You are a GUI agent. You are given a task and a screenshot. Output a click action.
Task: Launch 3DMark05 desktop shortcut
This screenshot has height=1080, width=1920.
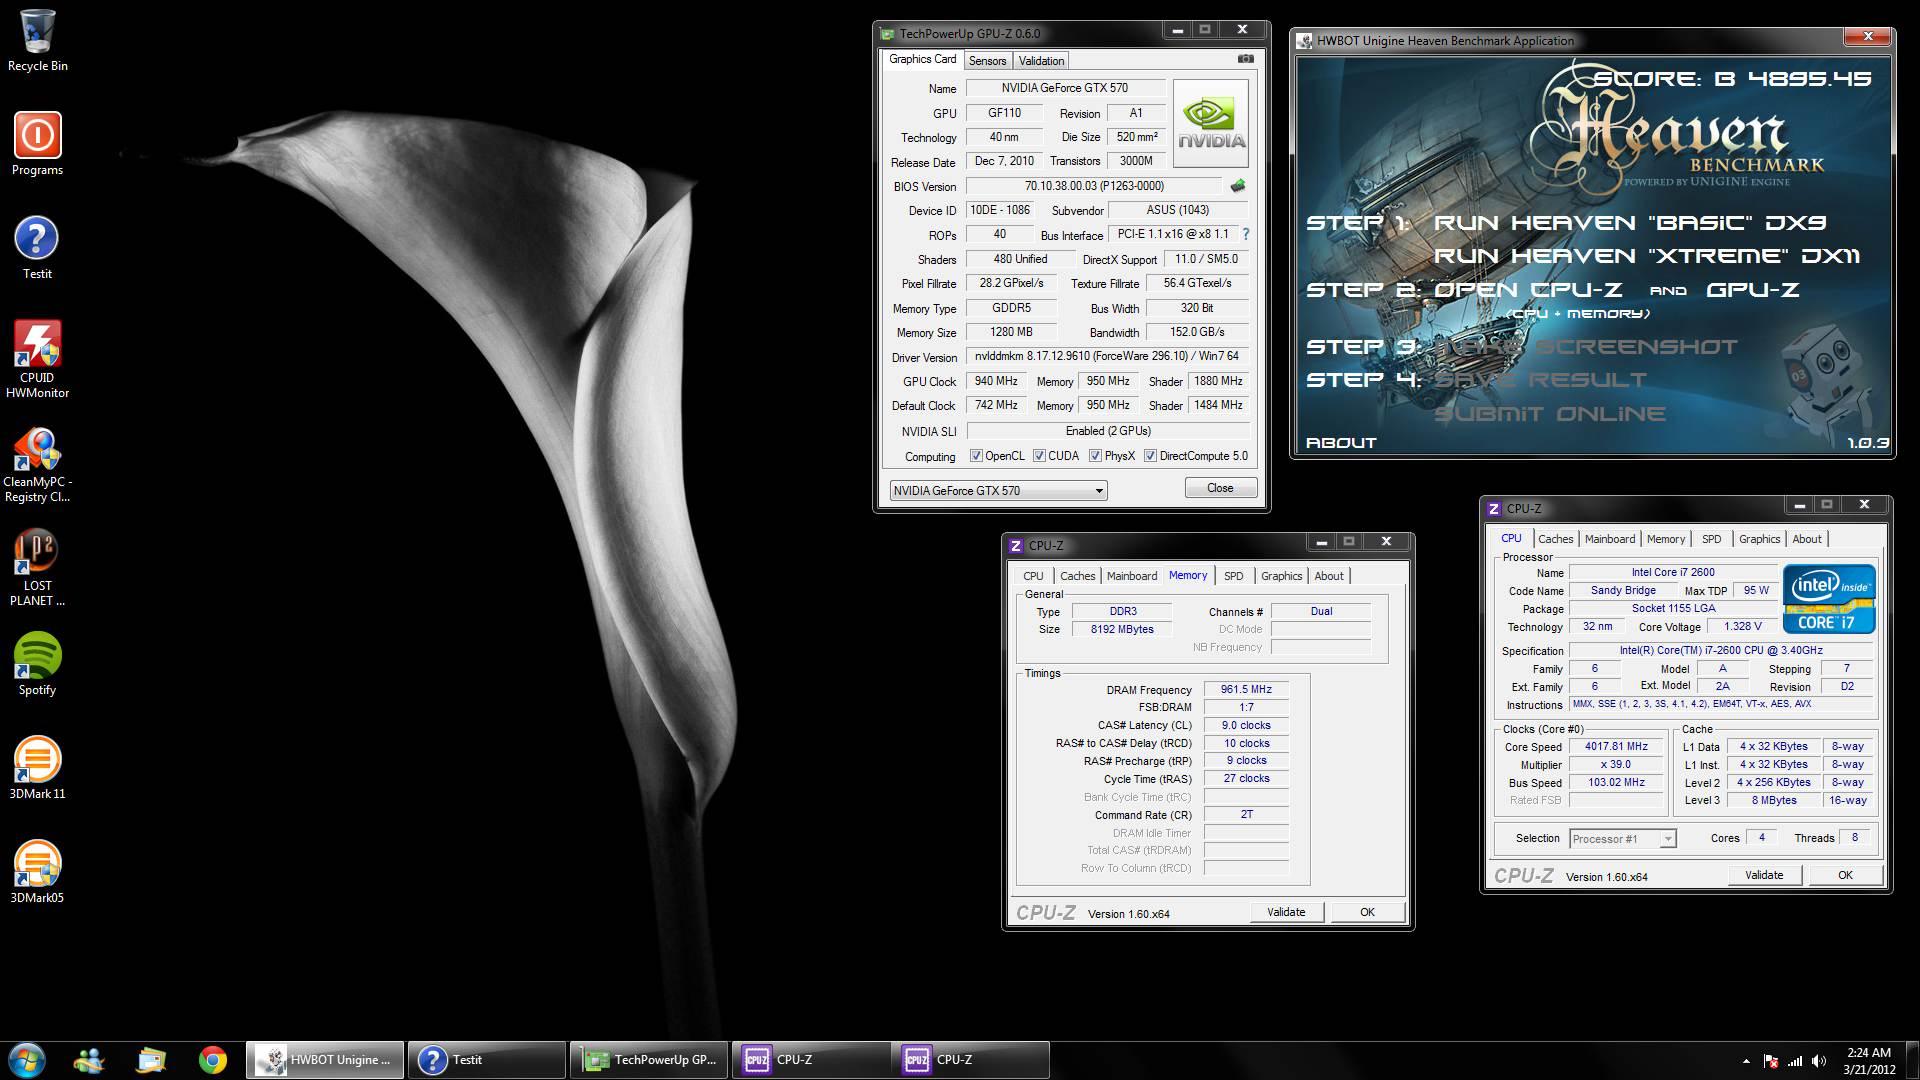[37, 872]
